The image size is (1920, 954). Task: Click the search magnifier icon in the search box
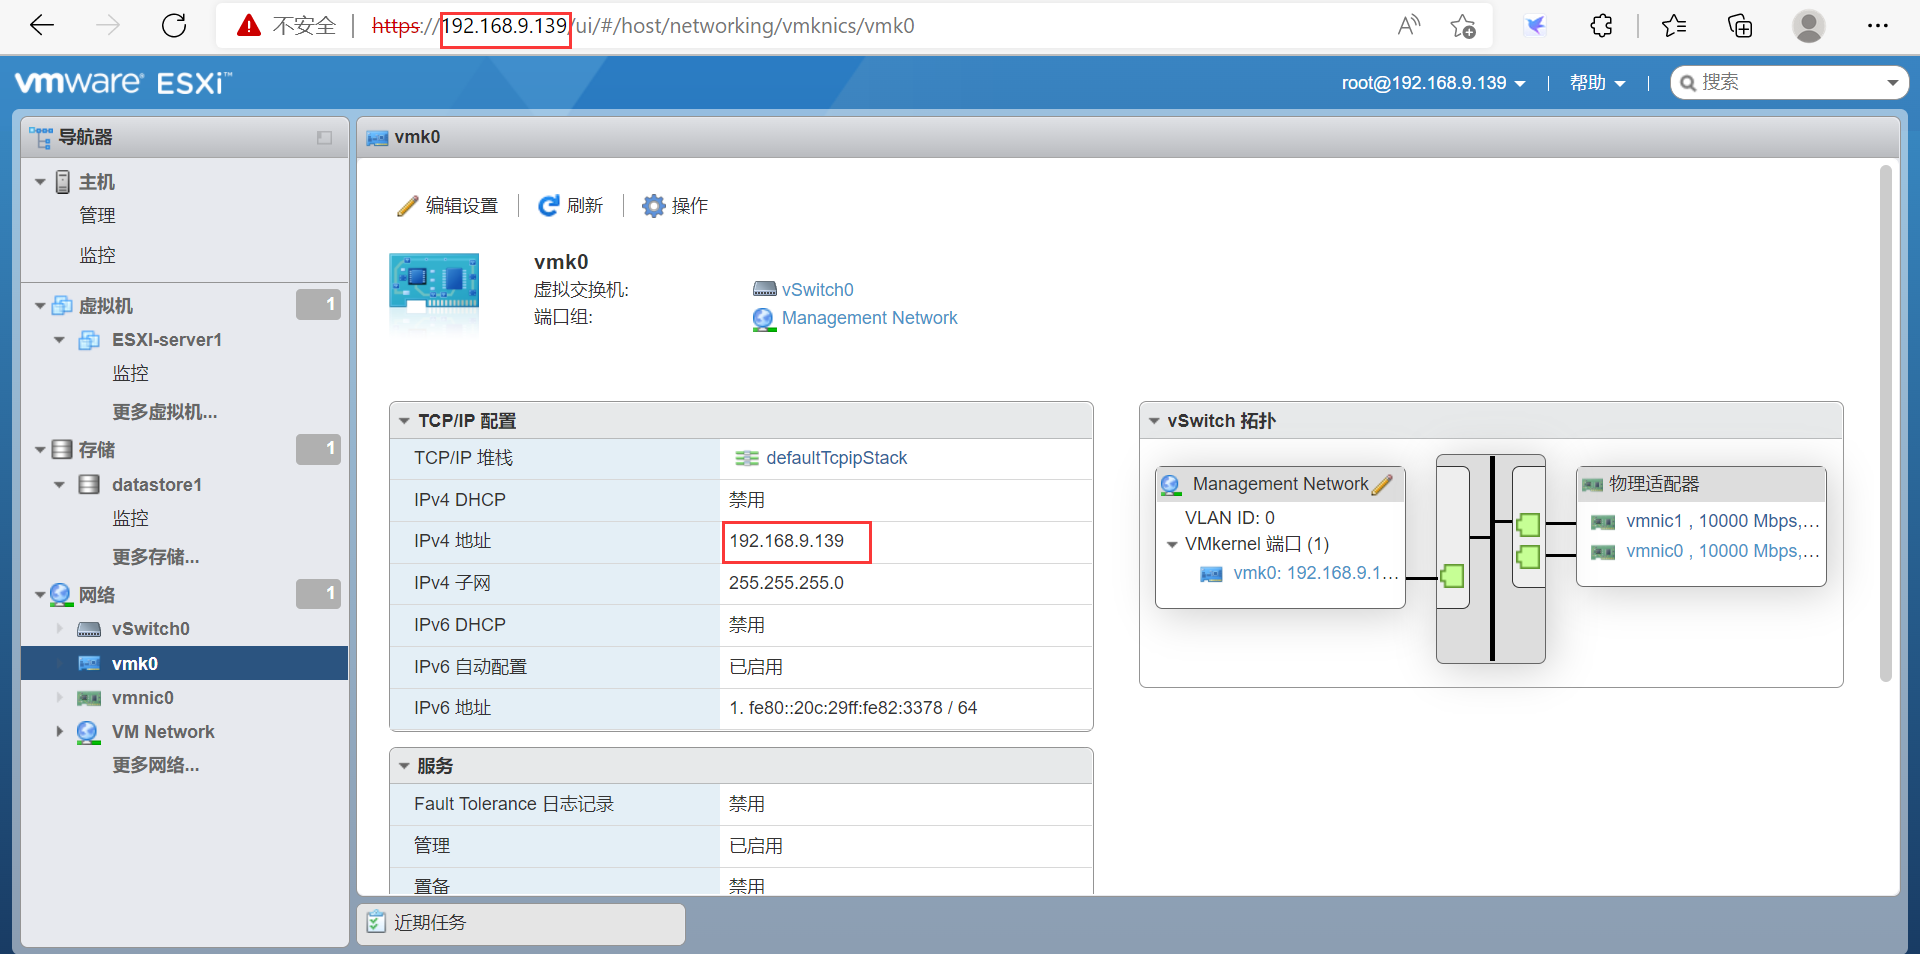1688,82
